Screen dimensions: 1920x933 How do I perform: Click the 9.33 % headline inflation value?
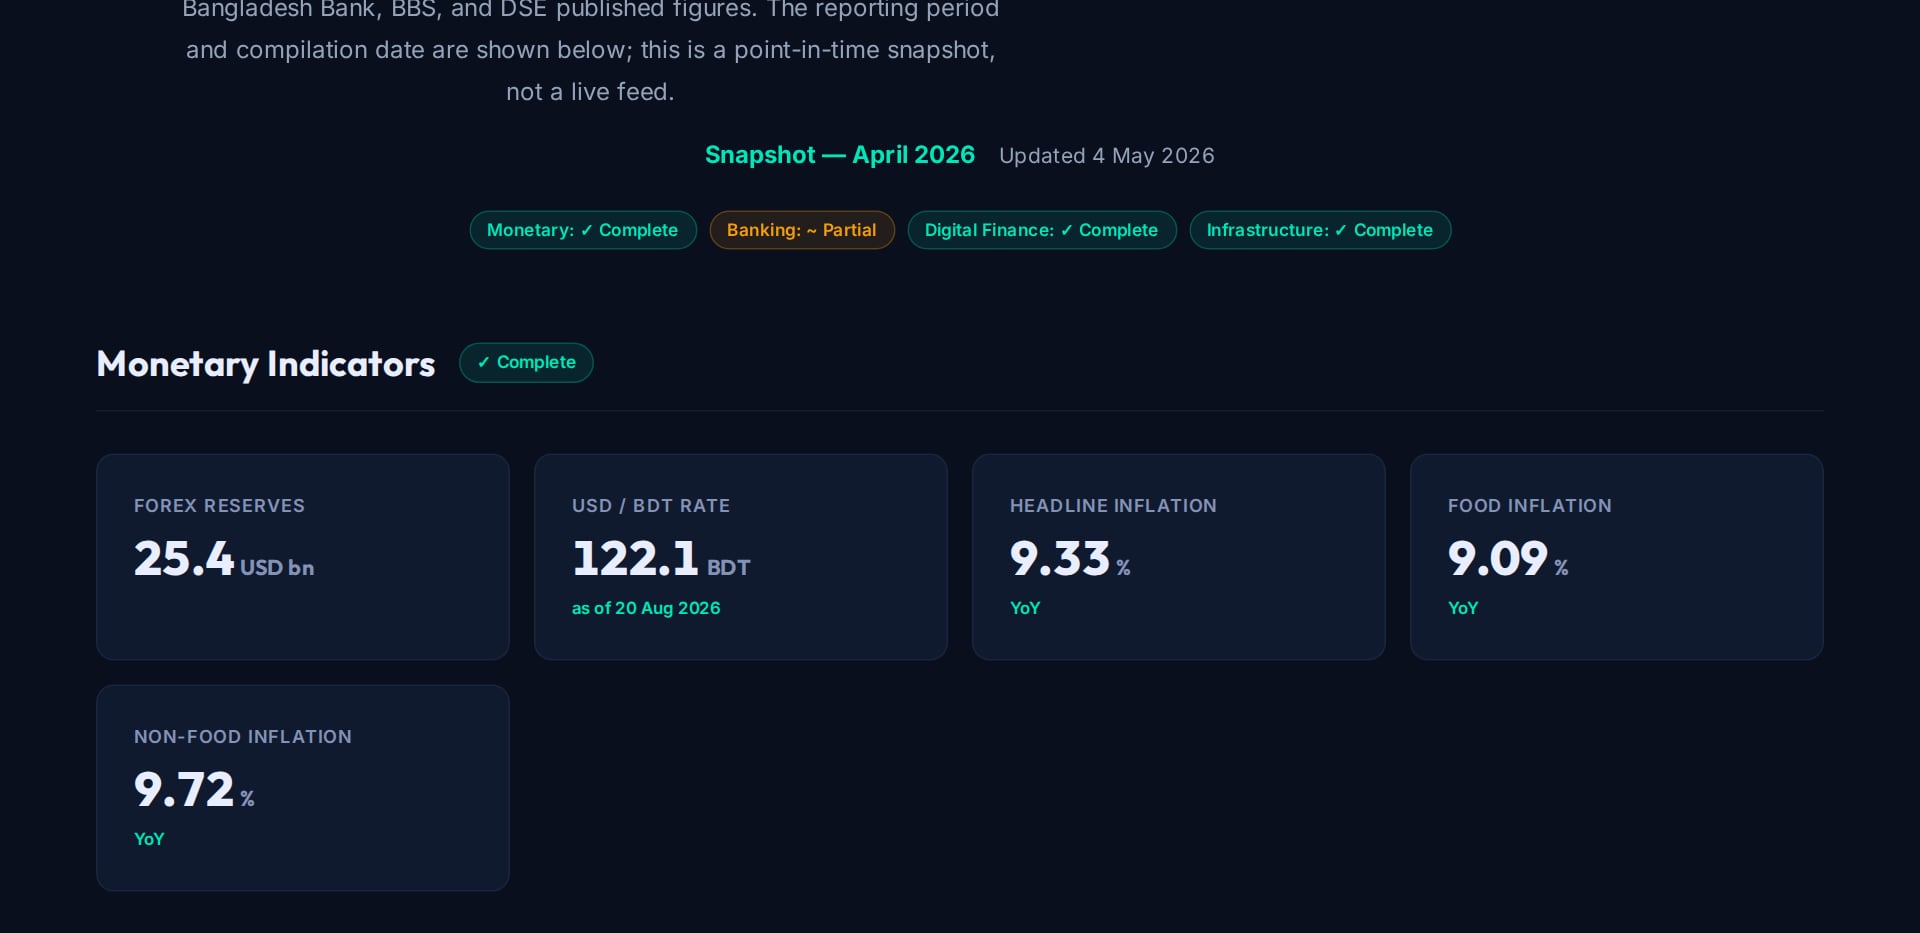coord(1070,559)
